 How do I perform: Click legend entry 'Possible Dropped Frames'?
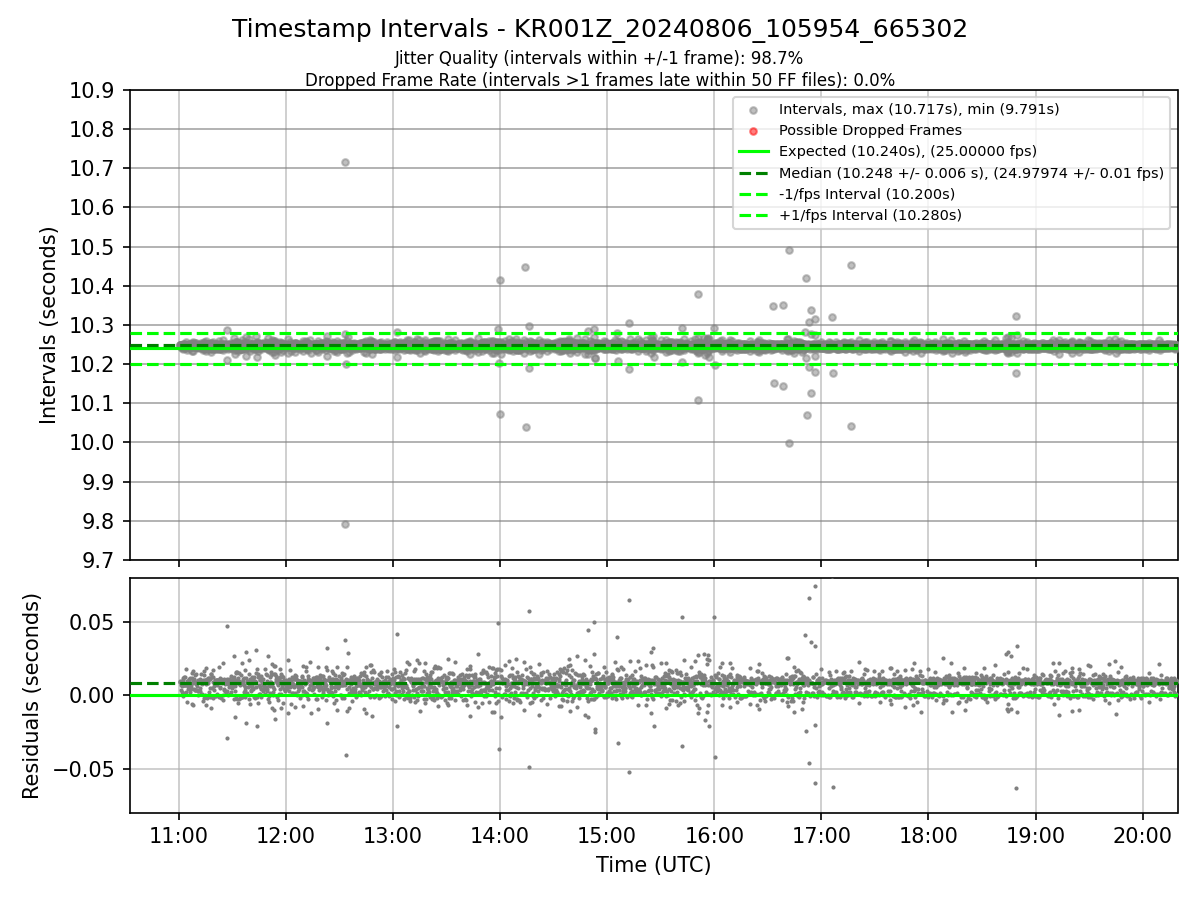click(x=870, y=130)
